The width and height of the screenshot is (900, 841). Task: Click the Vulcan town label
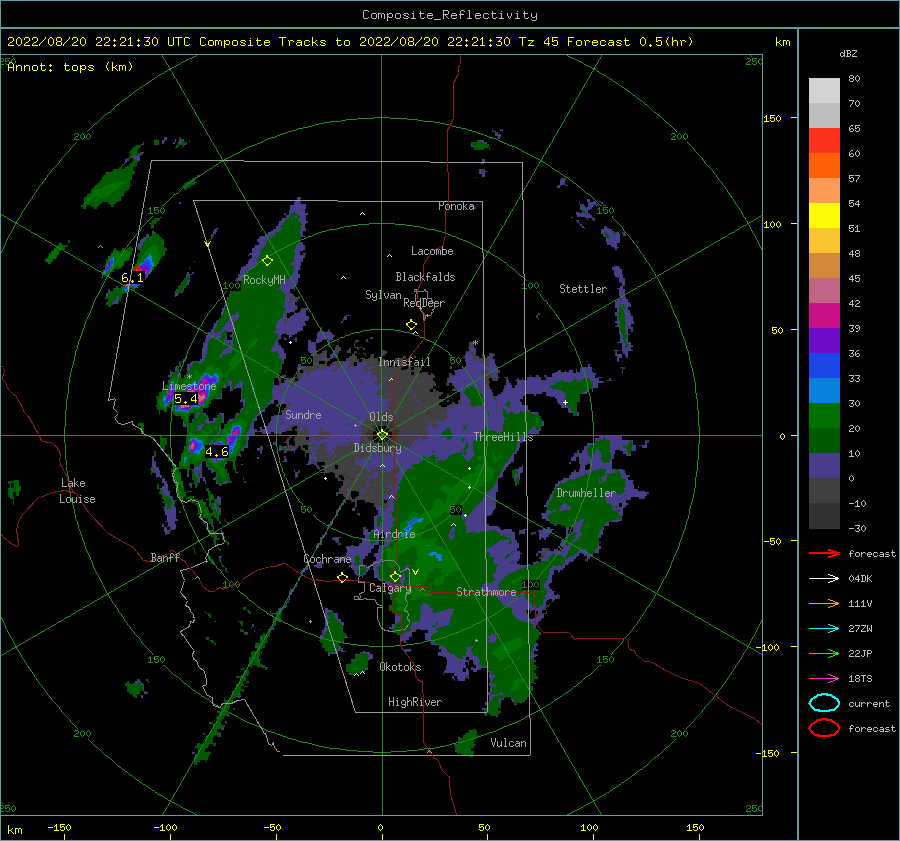point(508,743)
